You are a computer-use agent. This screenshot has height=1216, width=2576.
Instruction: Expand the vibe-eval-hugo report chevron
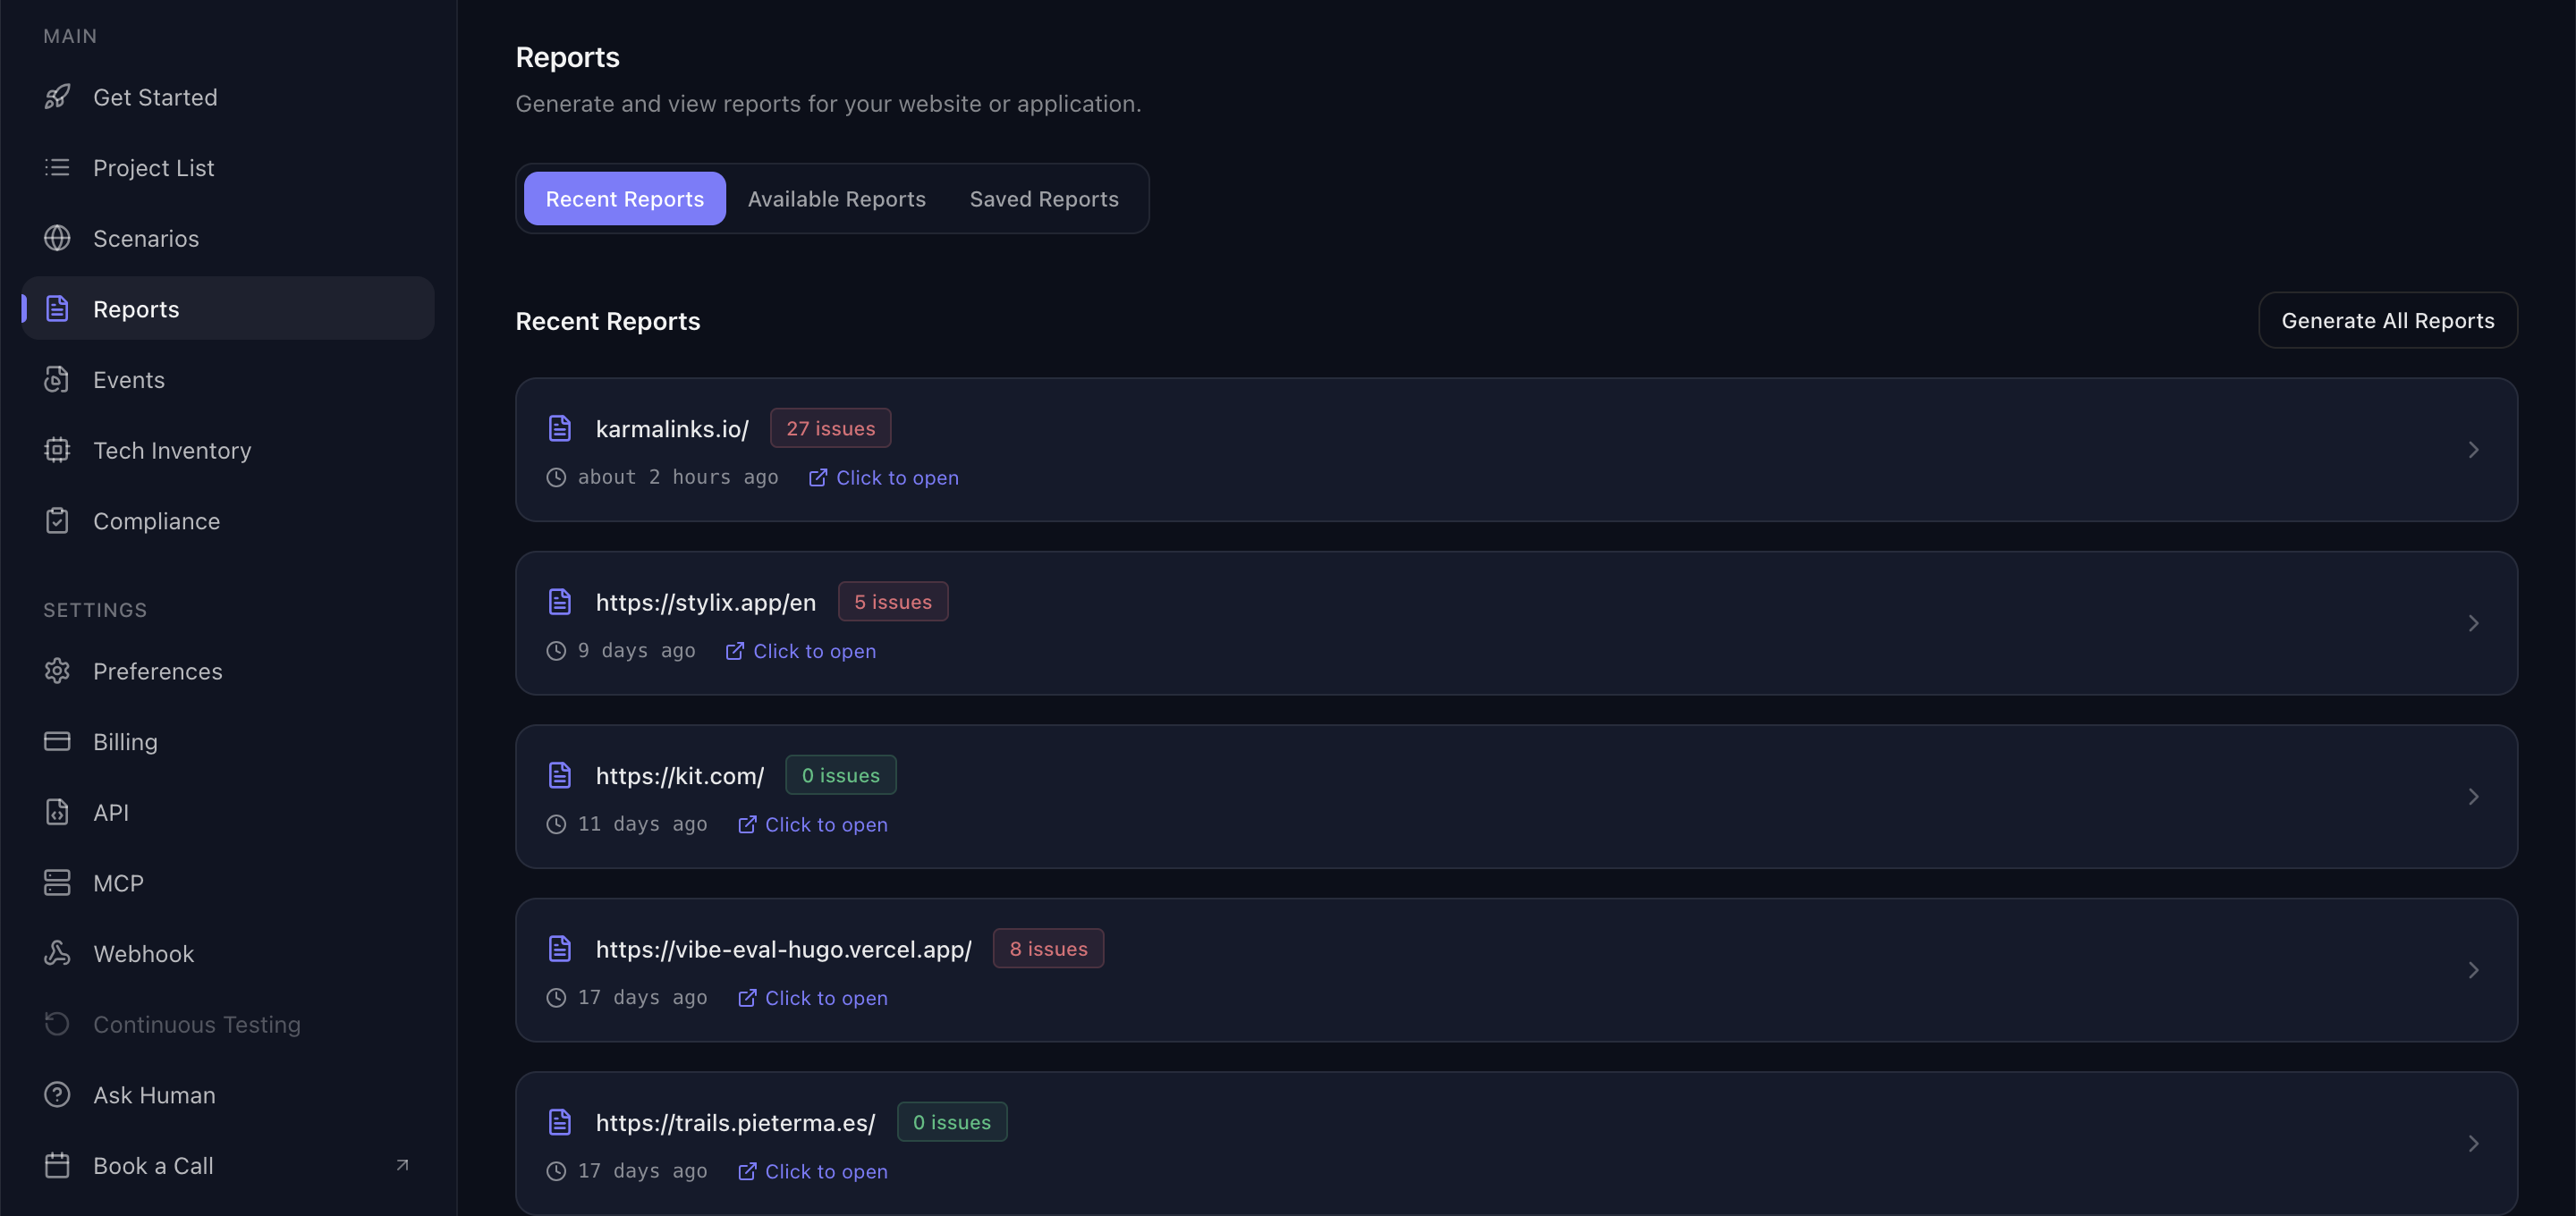pyautogui.click(x=2473, y=970)
